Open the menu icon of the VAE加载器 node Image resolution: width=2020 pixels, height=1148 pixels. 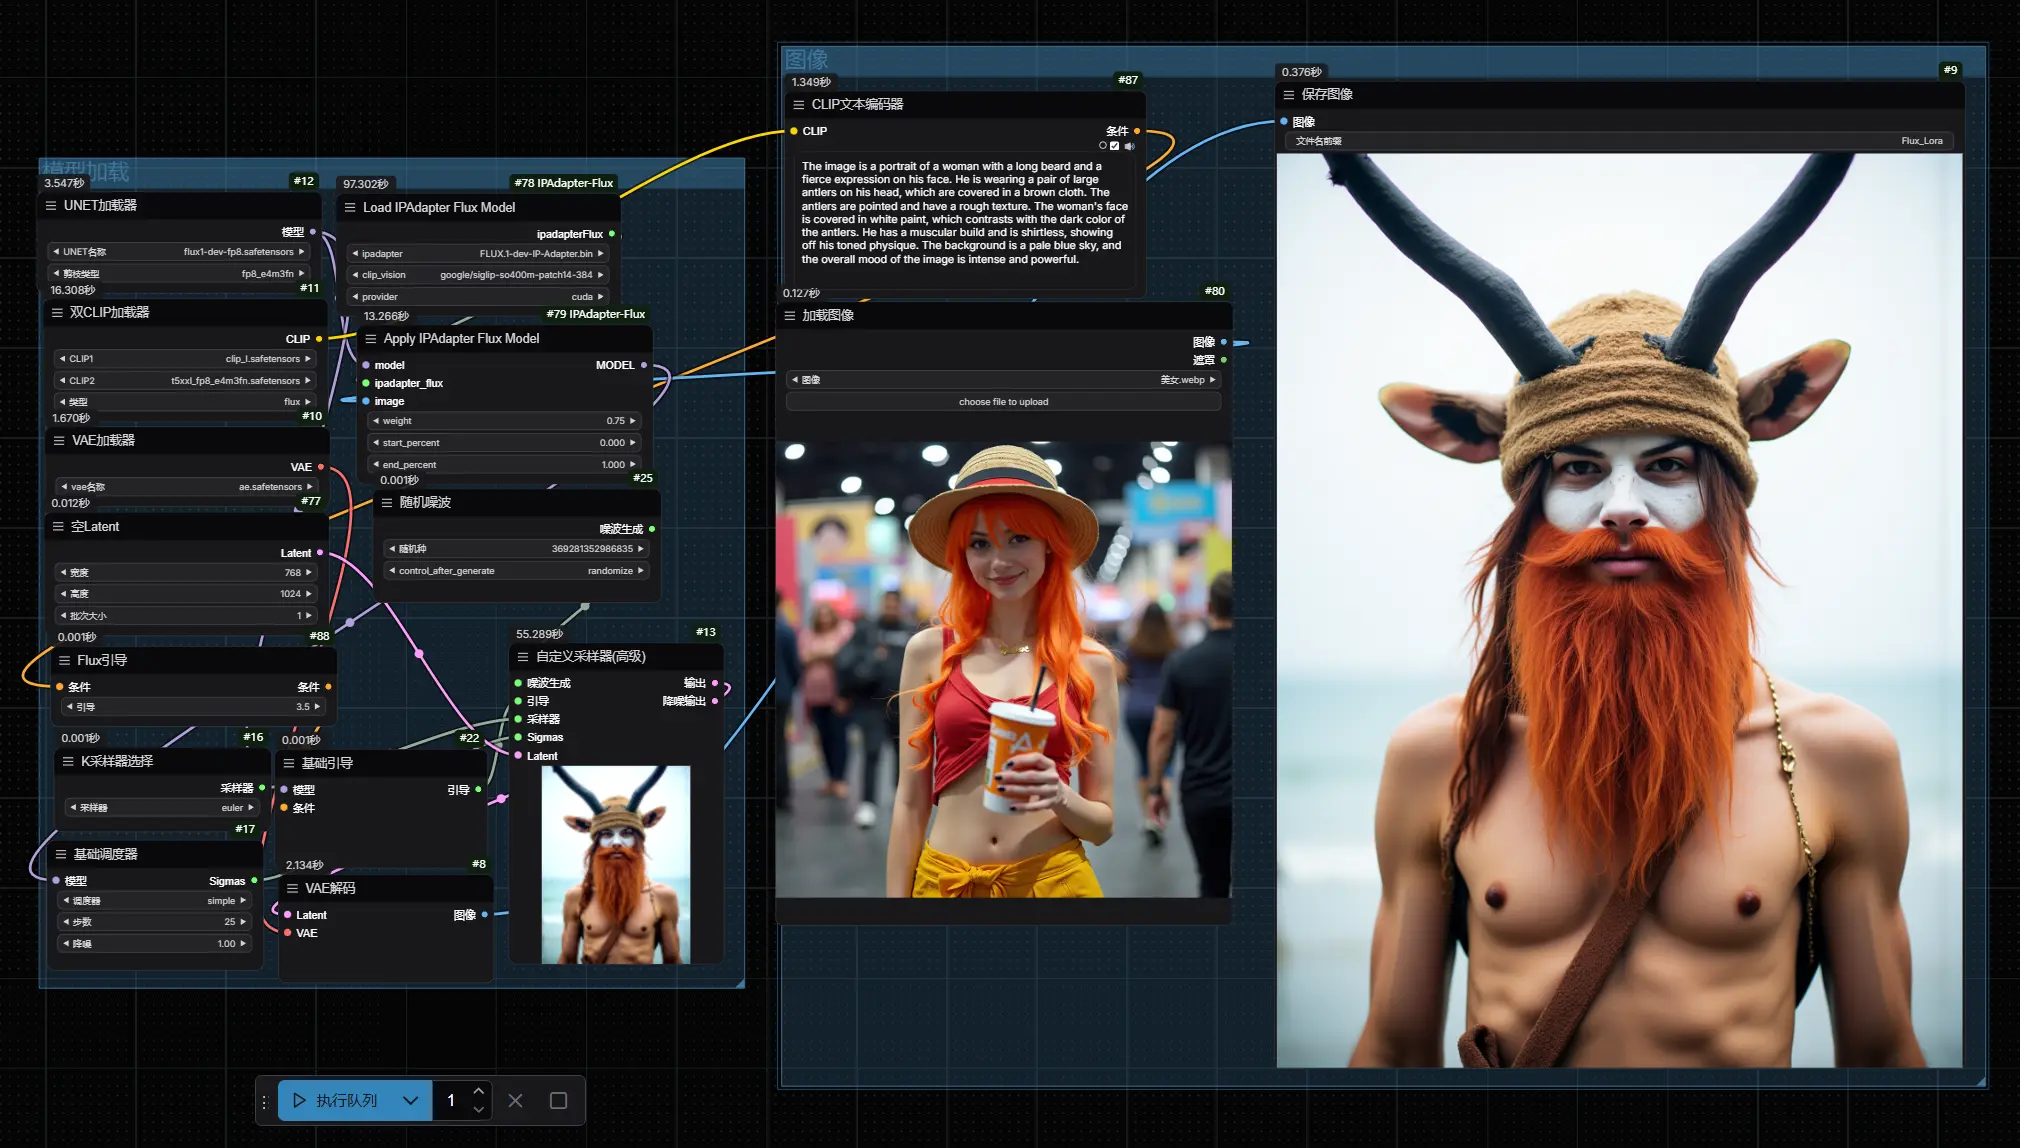pyautogui.click(x=59, y=440)
